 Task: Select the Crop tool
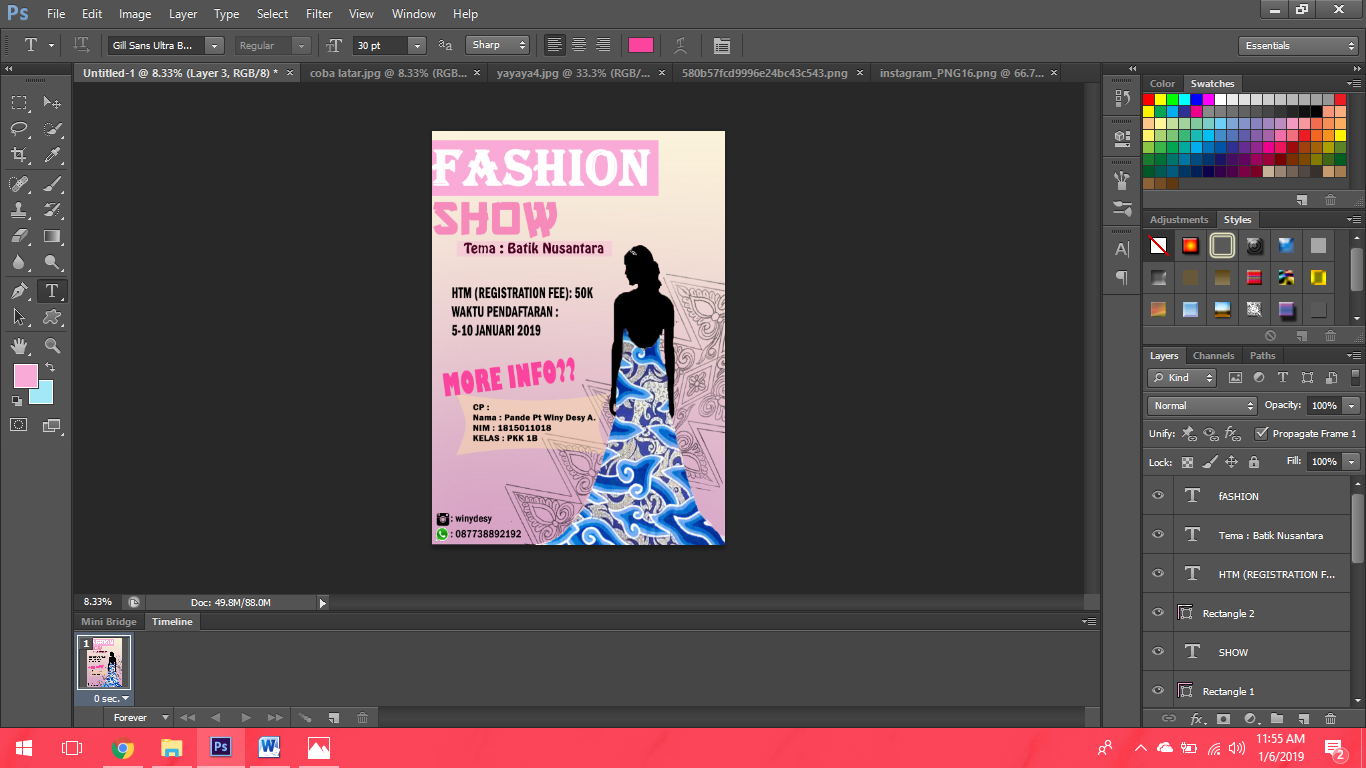point(19,155)
